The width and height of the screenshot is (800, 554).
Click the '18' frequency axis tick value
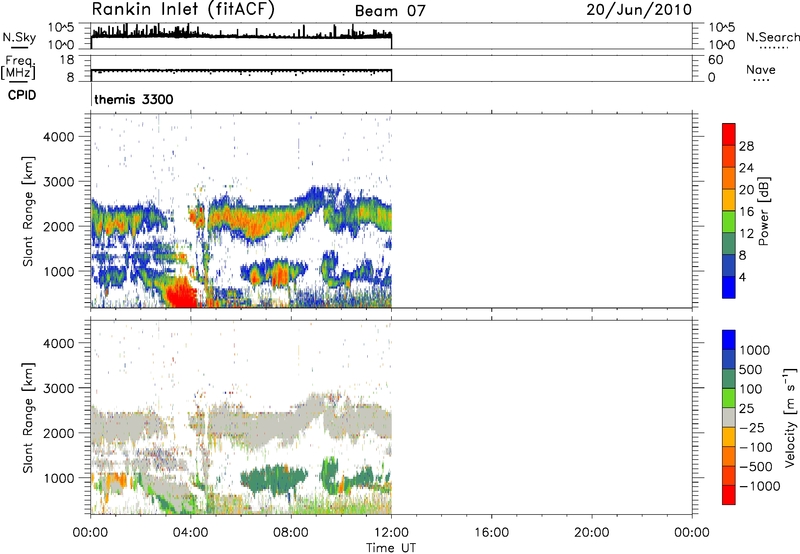pos(67,60)
